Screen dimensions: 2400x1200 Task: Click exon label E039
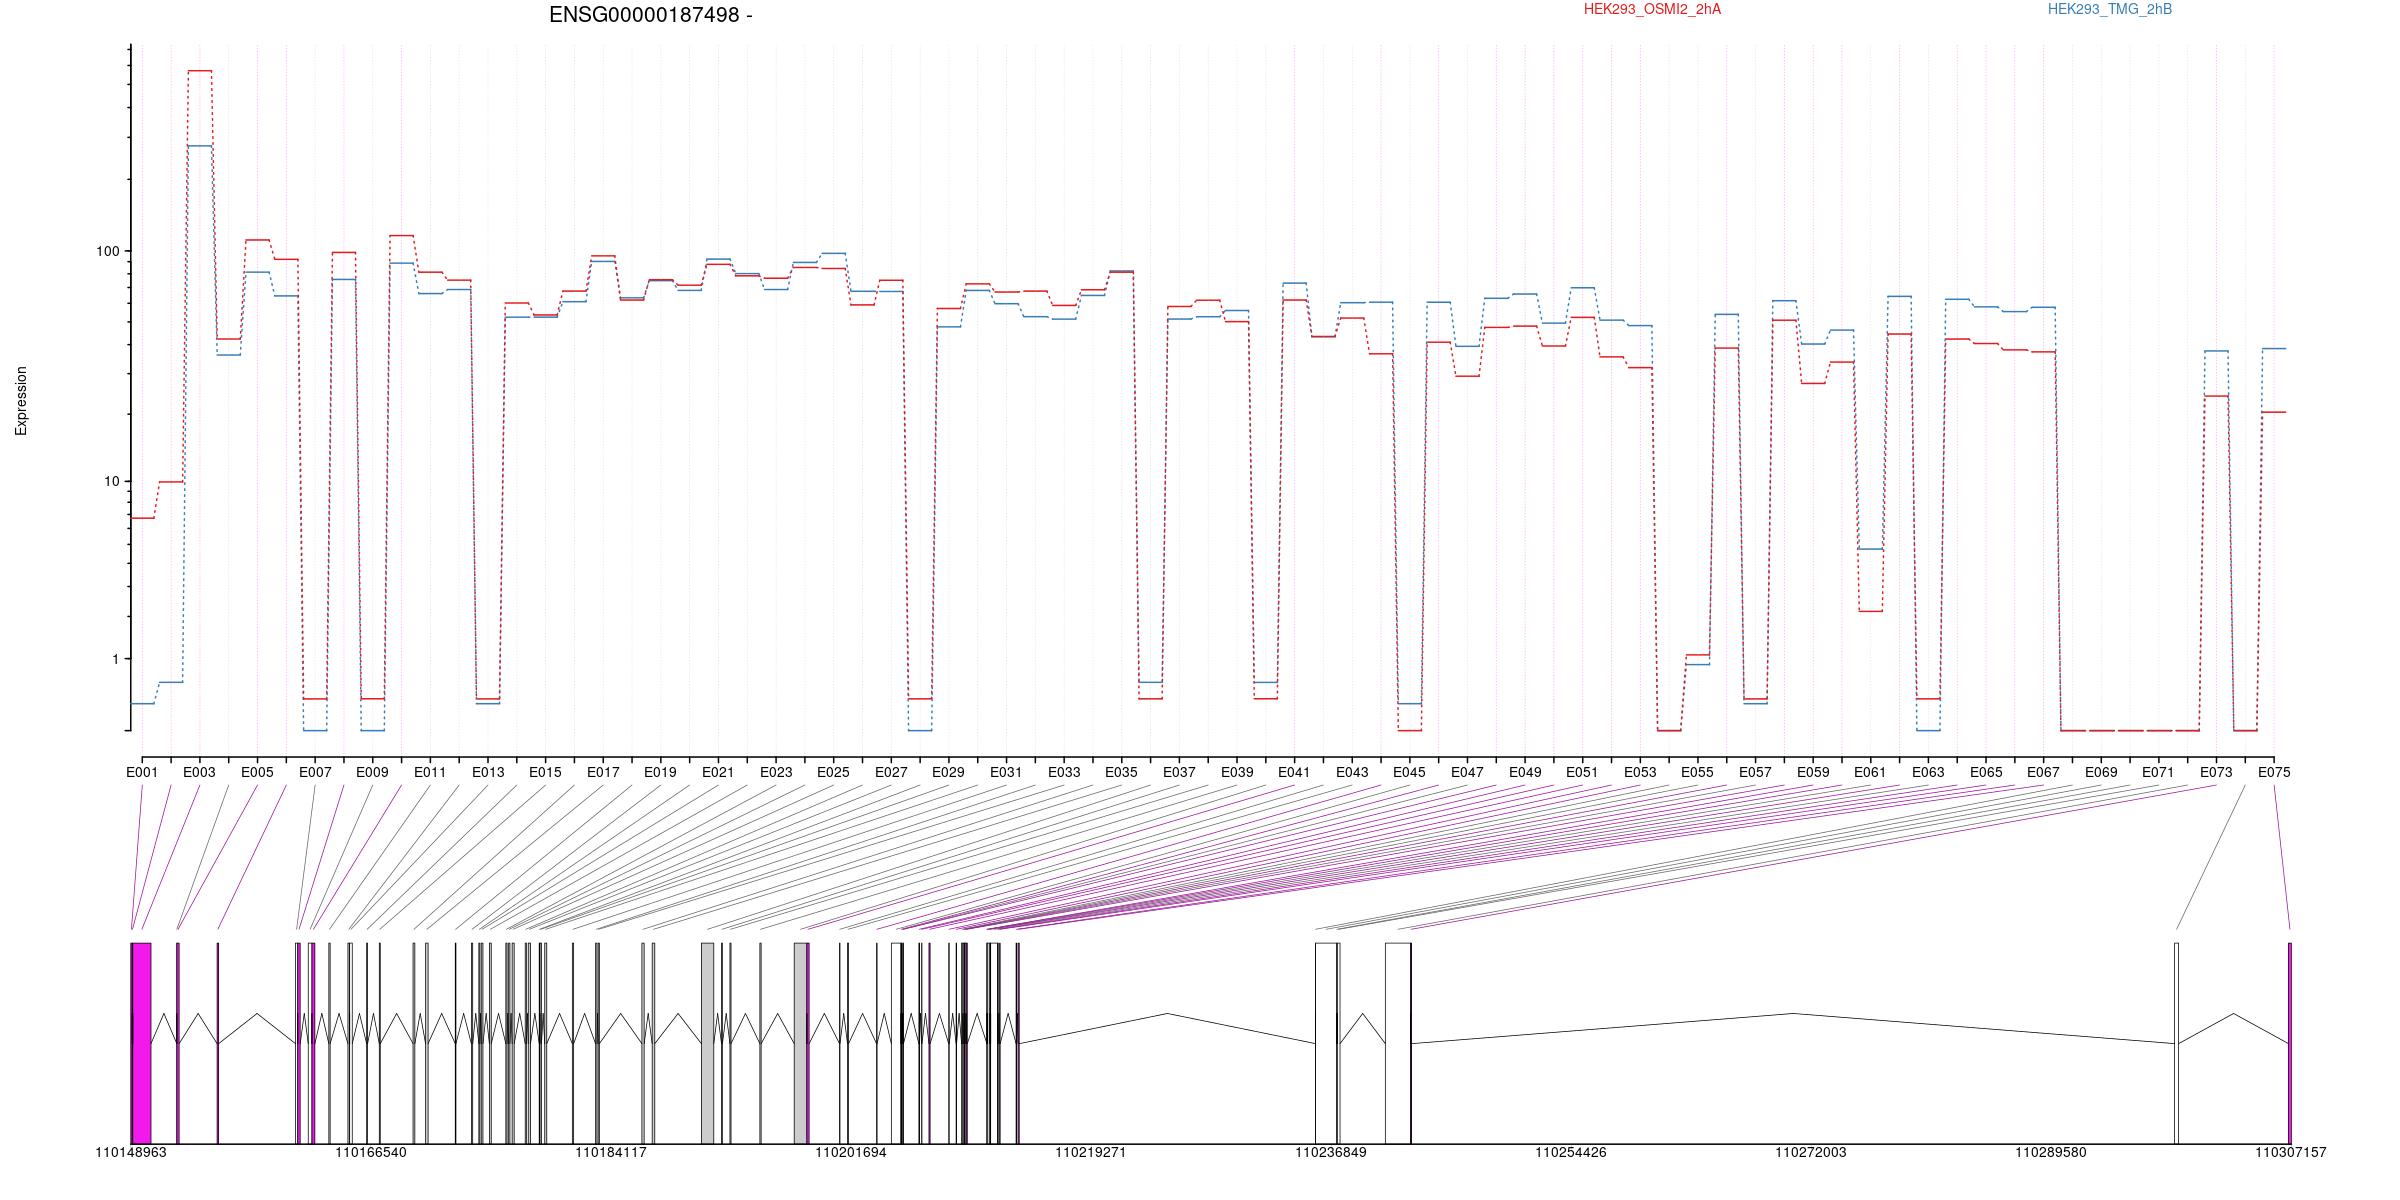click(1237, 772)
